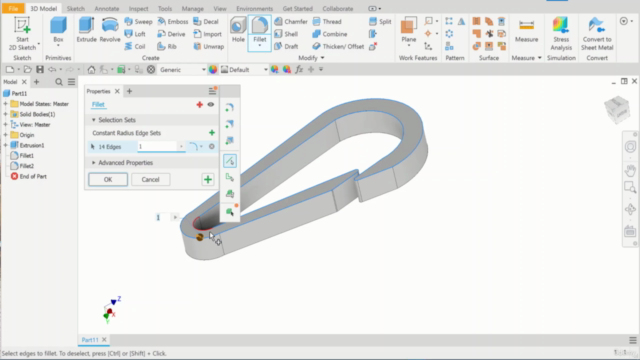Save the document from quick access toolbar

click(x=40, y=70)
